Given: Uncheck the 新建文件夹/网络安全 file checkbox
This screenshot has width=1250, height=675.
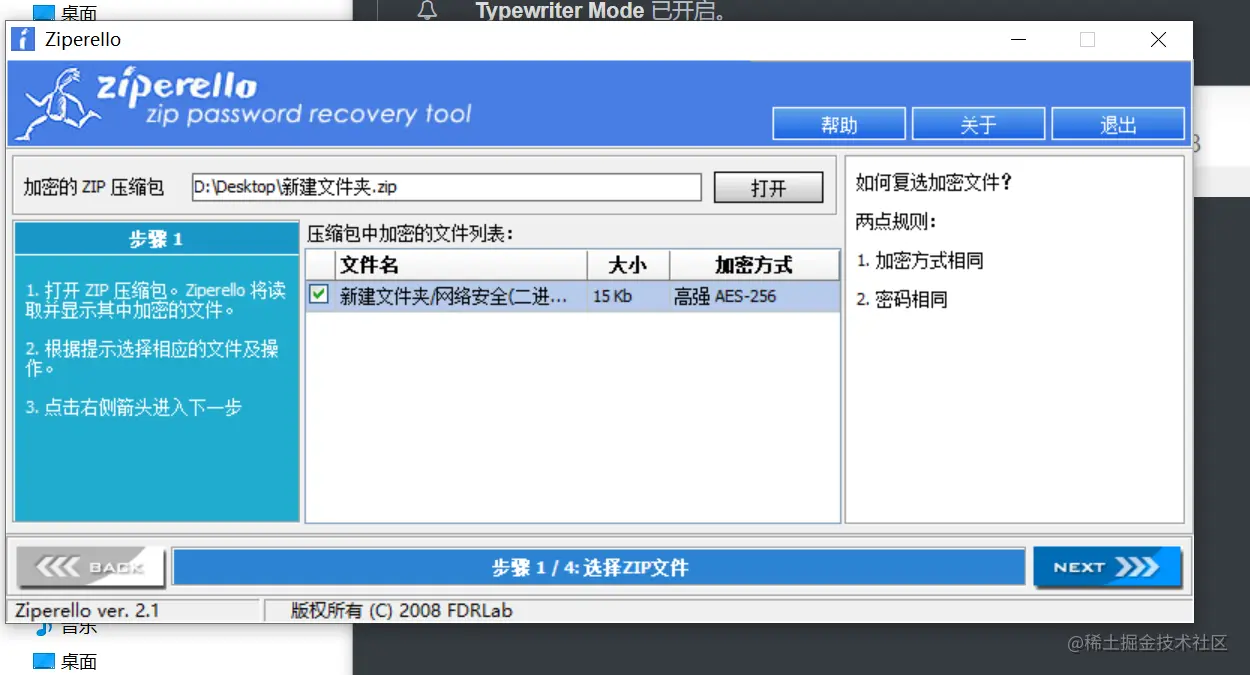Looking at the screenshot, I should 319,294.
